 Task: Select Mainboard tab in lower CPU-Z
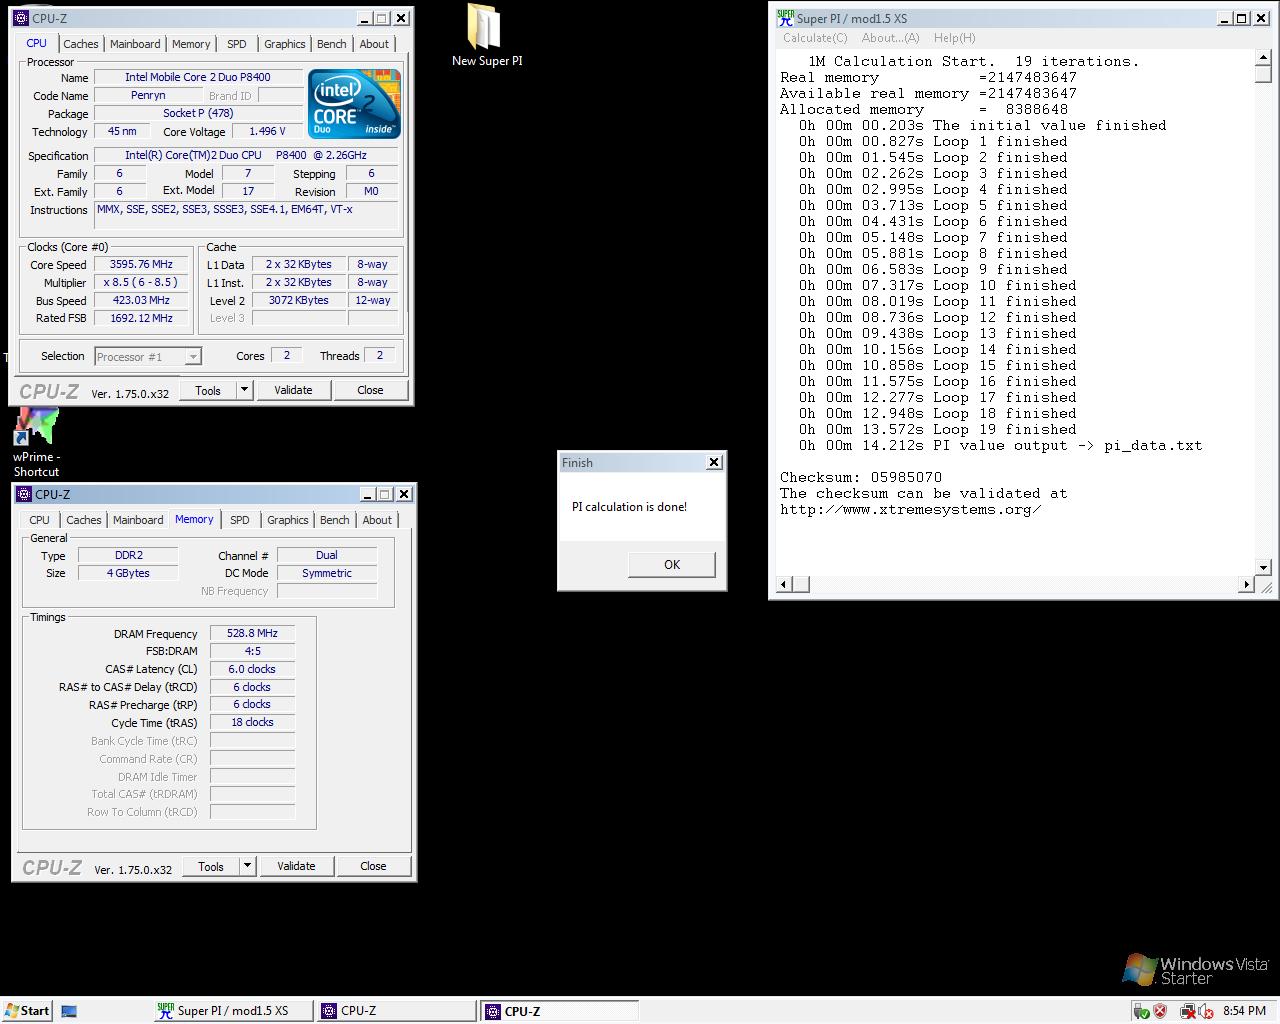pos(138,520)
